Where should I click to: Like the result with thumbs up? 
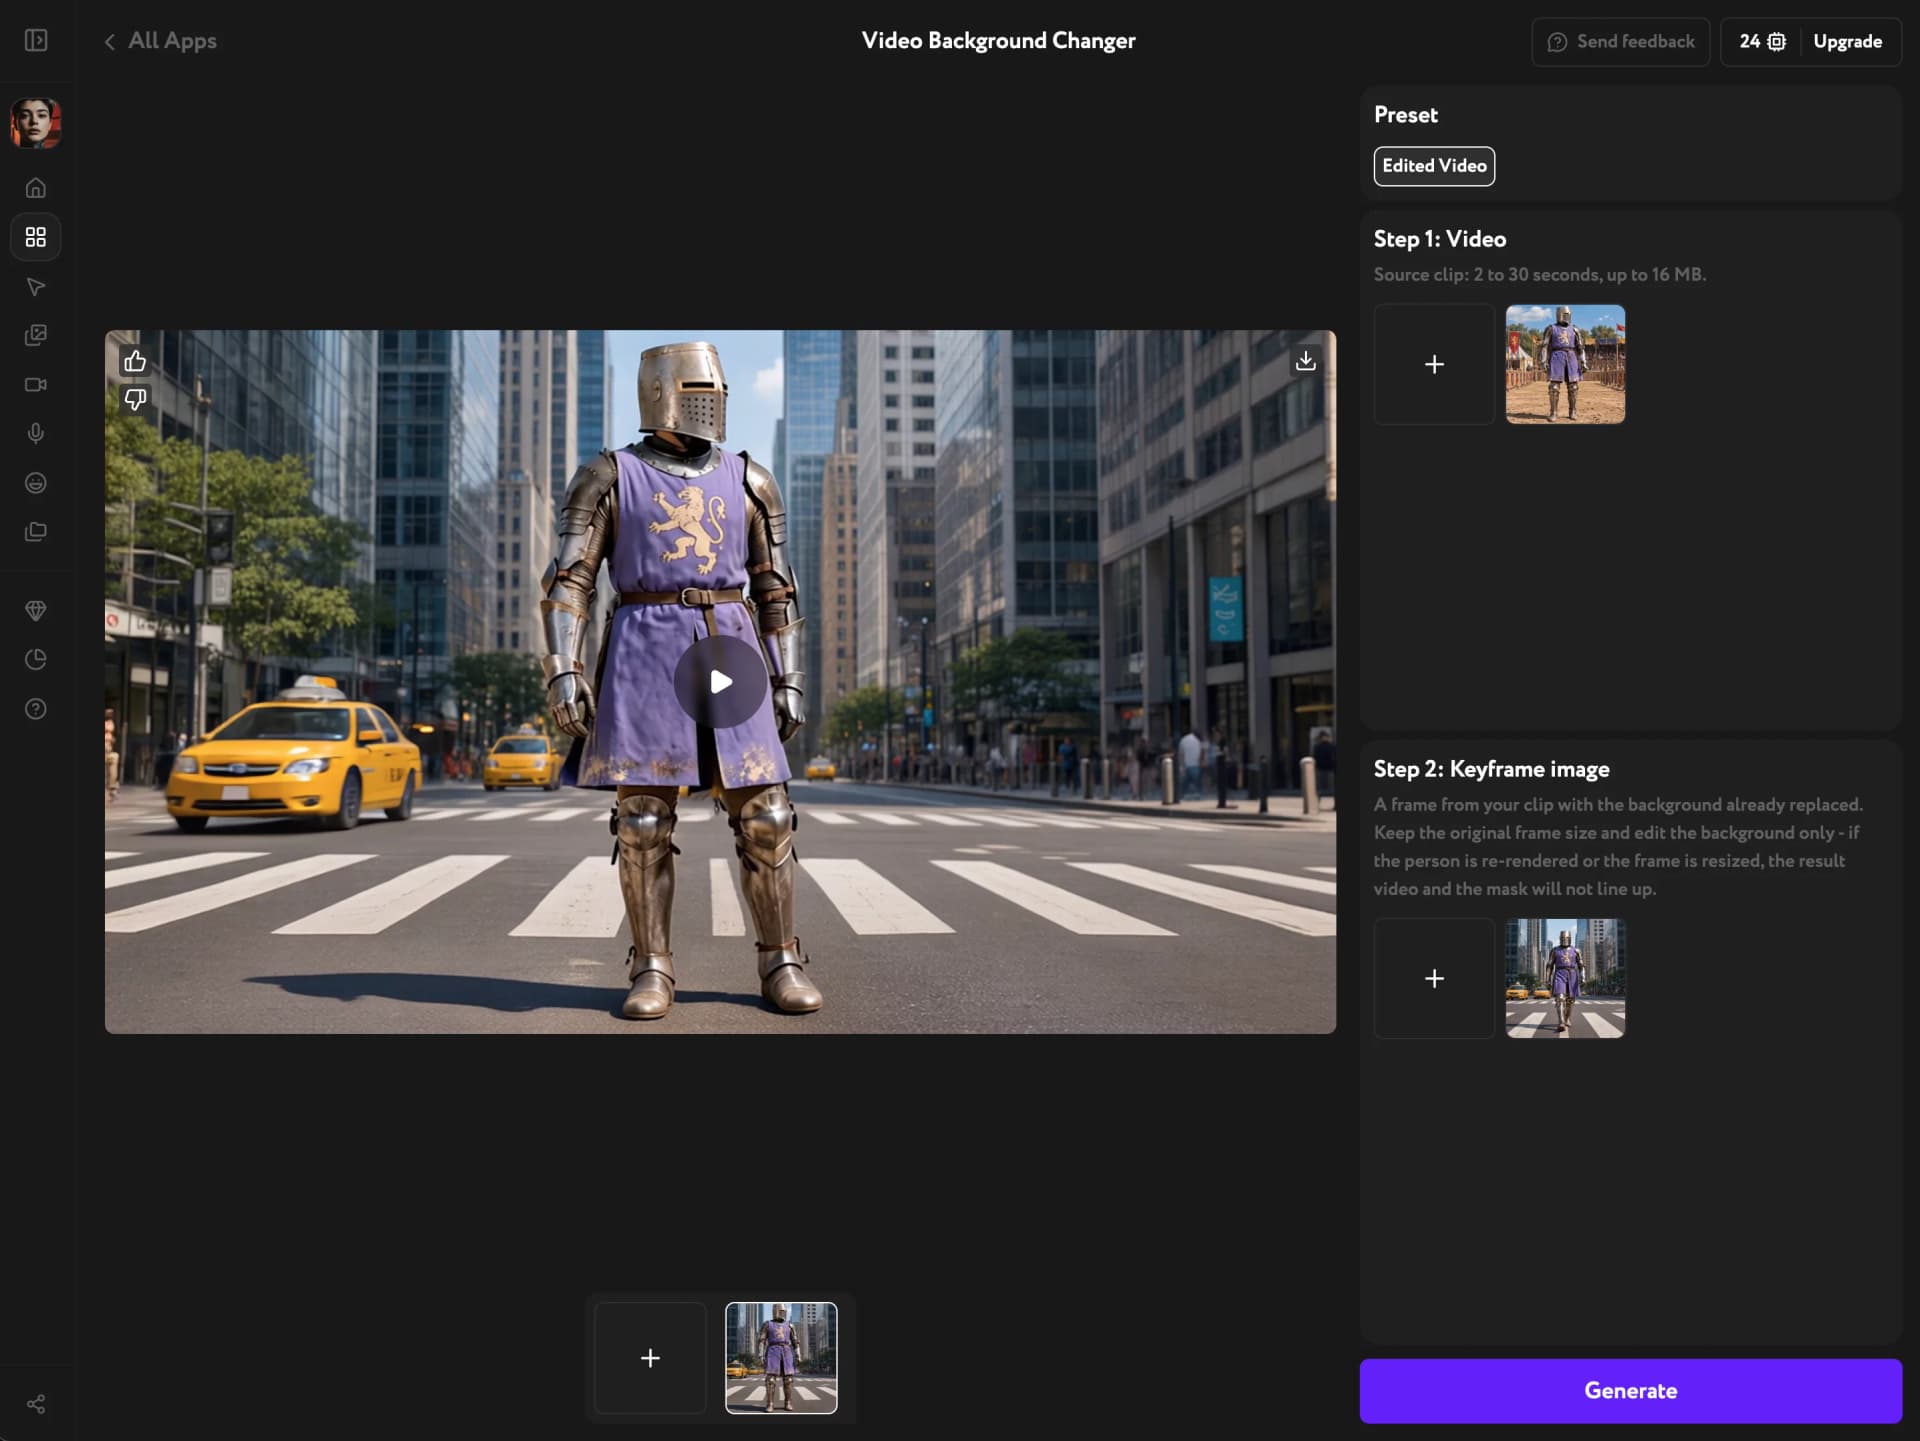135,361
